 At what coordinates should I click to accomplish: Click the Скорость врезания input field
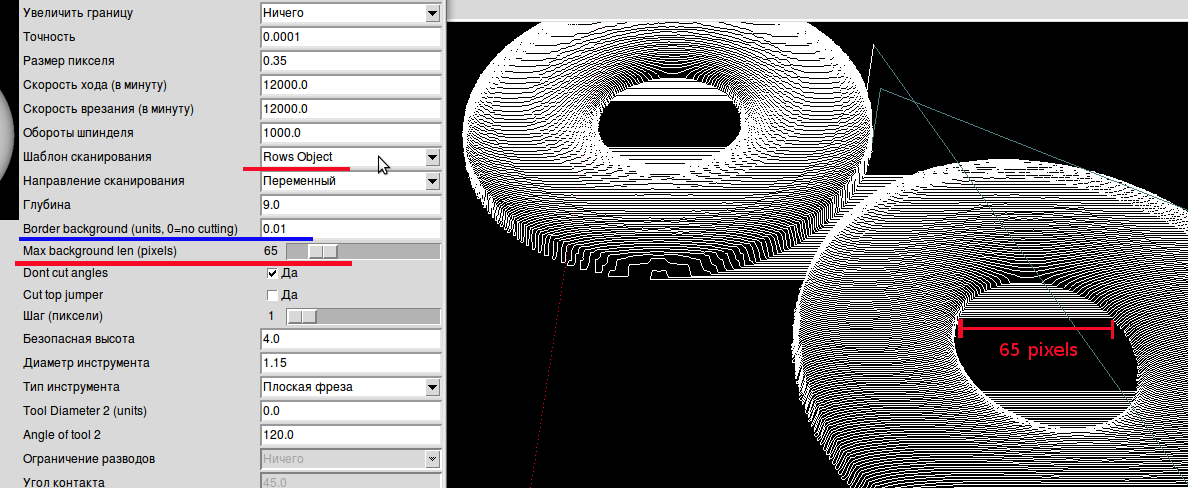pos(350,109)
